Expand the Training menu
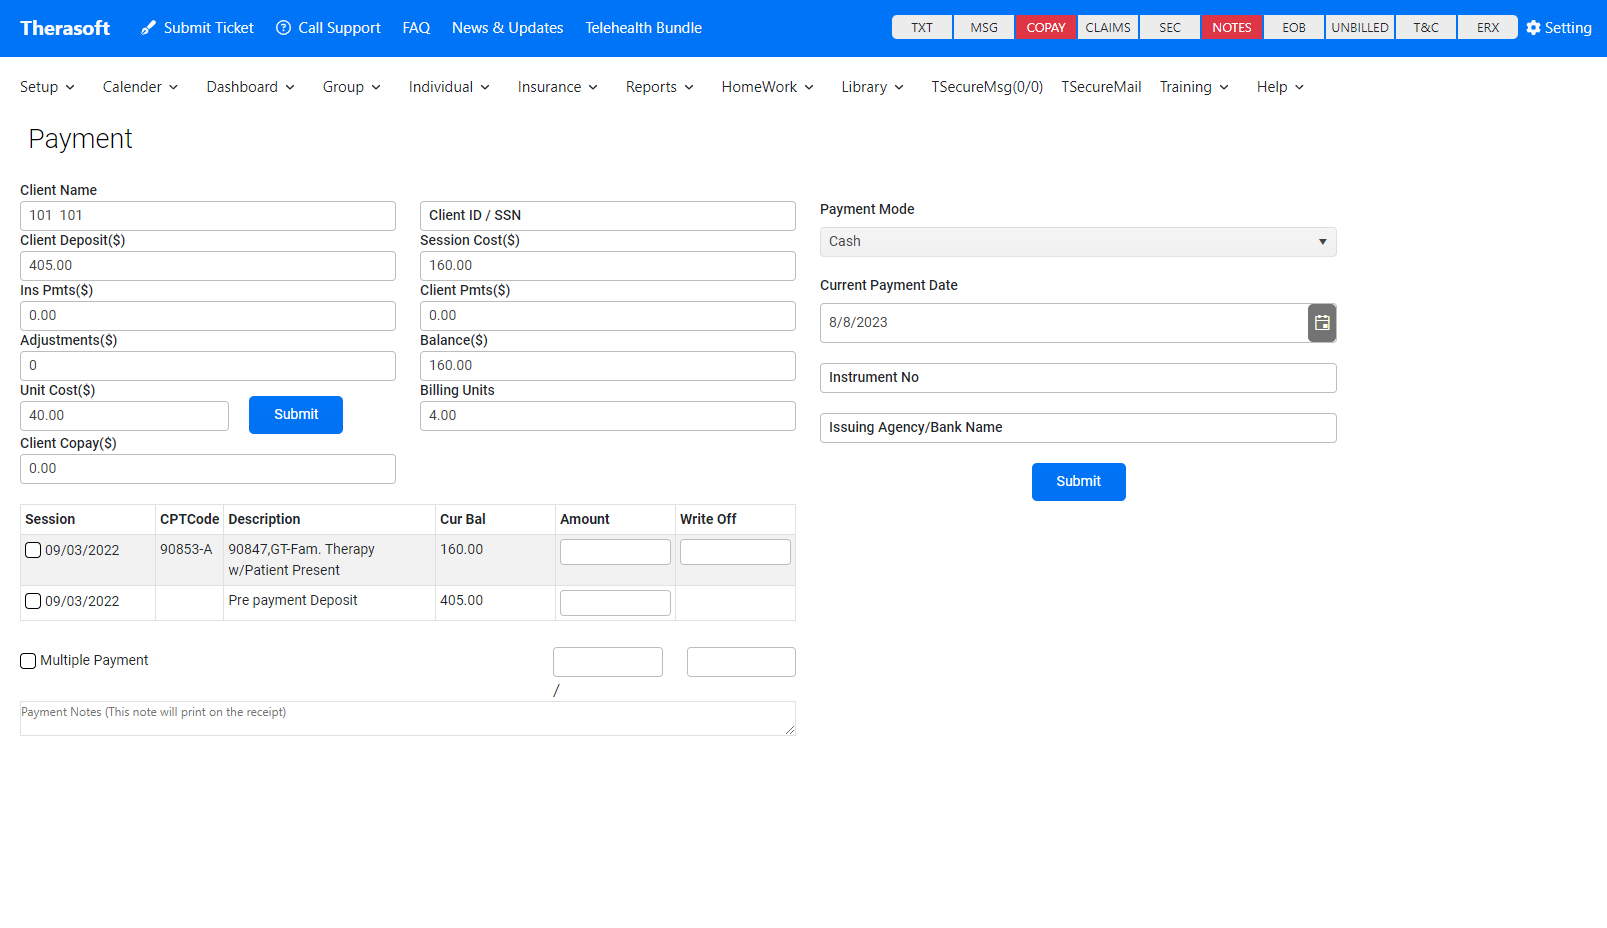Screen dimensions: 1607x928 [1194, 87]
